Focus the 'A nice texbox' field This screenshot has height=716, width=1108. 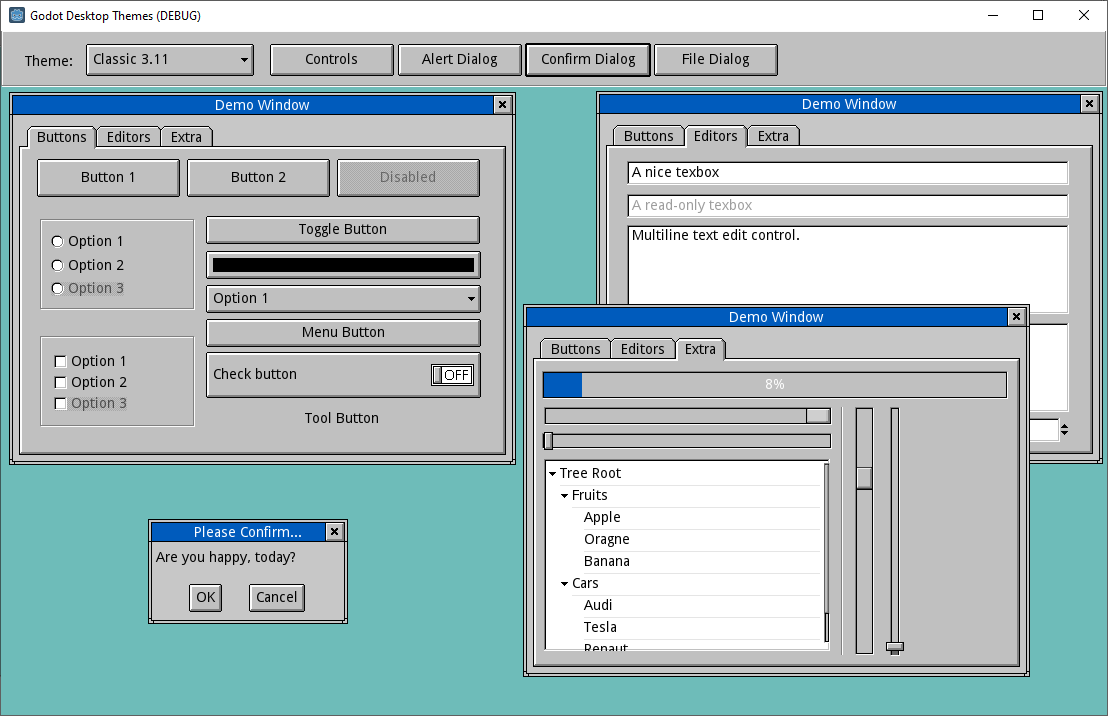(847, 172)
